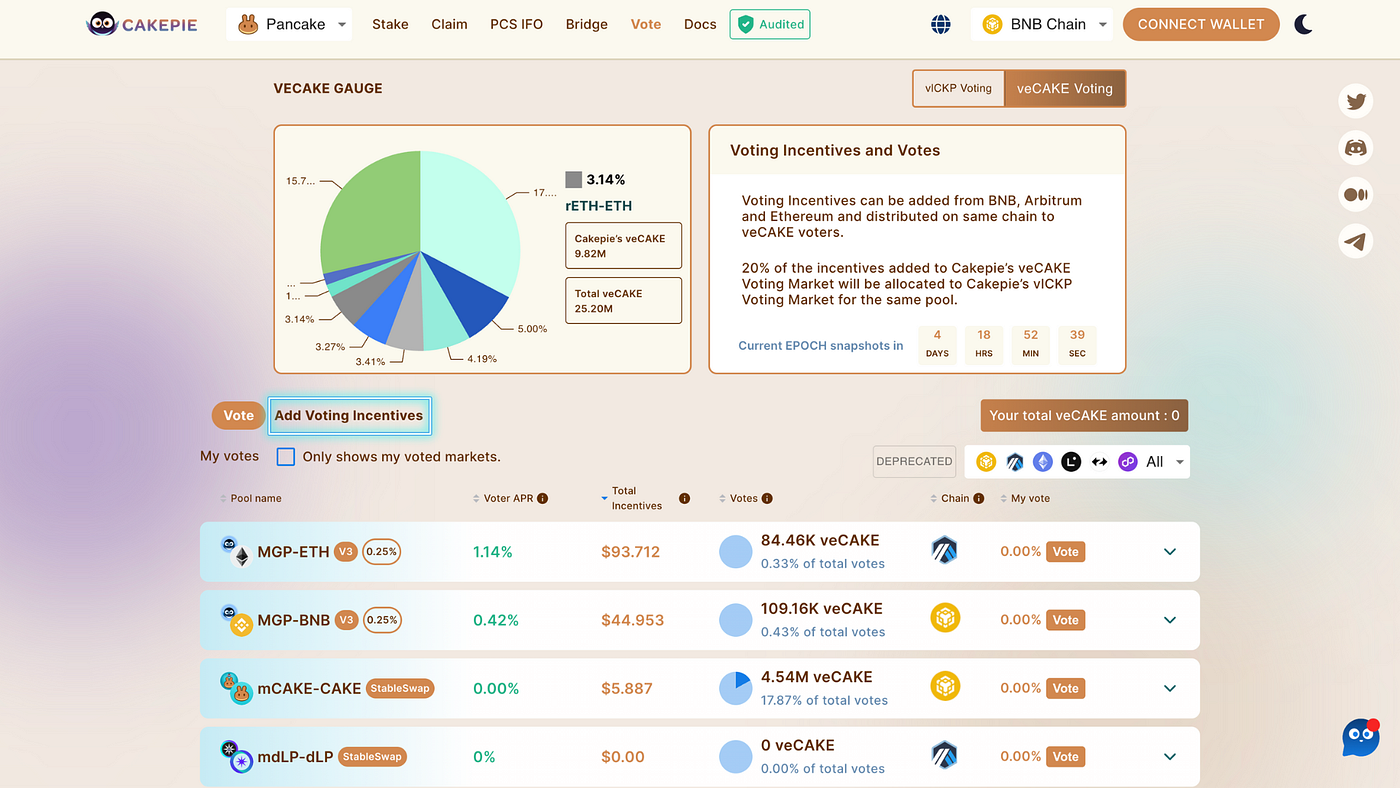
Task: Click the globe language icon
Action: [x=941, y=25]
